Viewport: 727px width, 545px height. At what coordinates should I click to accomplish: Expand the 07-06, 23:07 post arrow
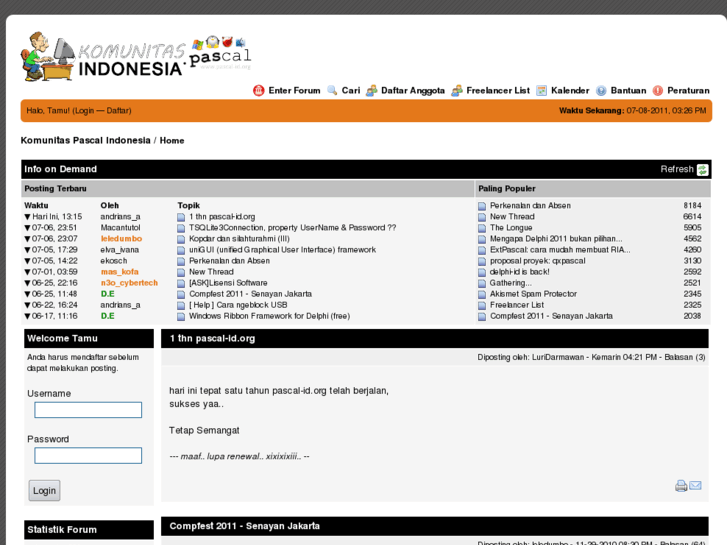pyautogui.click(x=27, y=239)
